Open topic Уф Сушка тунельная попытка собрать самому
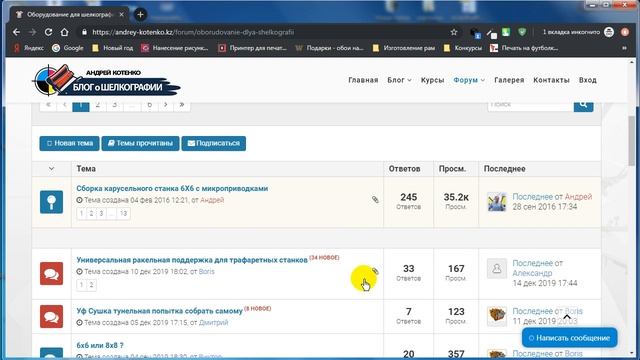 (160, 311)
